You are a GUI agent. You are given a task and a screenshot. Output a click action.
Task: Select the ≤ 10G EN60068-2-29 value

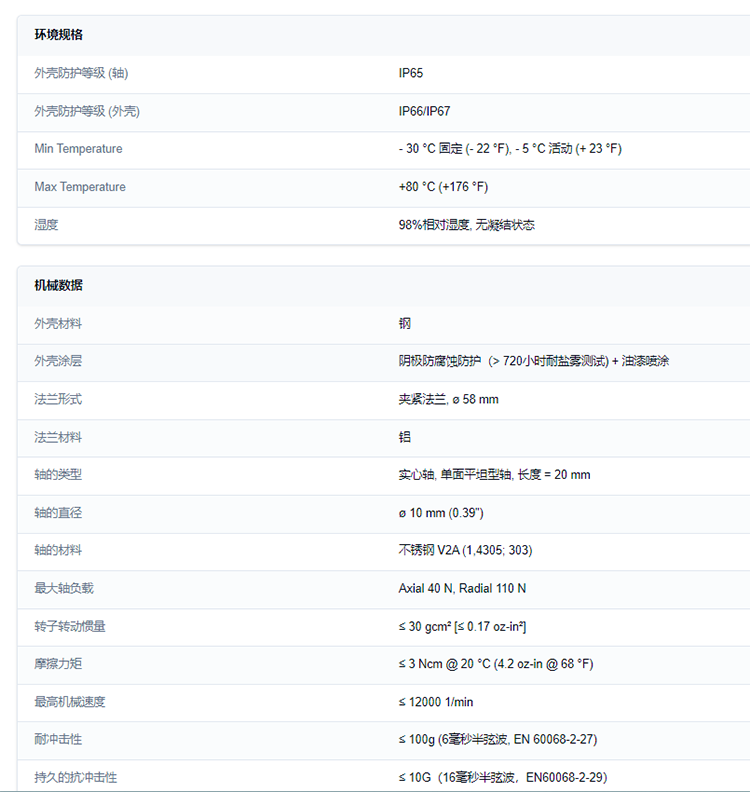(503, 777)
